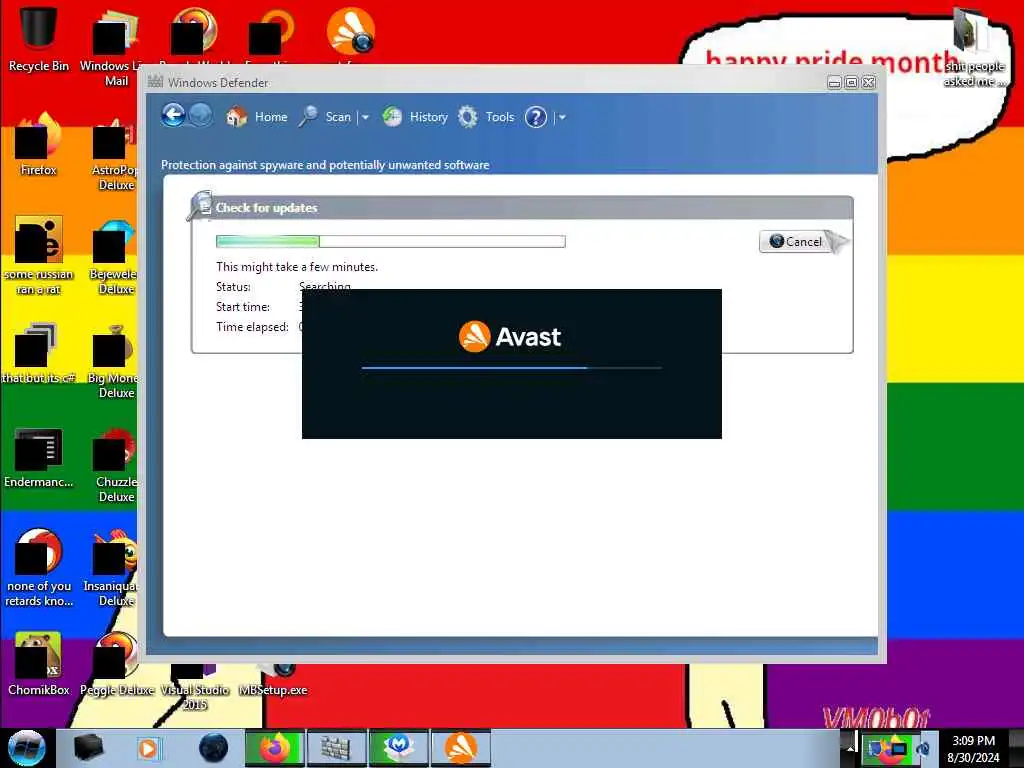Start a Scan from the toolbar
This screenshot has height=768, width=1024.
(325, 117)
